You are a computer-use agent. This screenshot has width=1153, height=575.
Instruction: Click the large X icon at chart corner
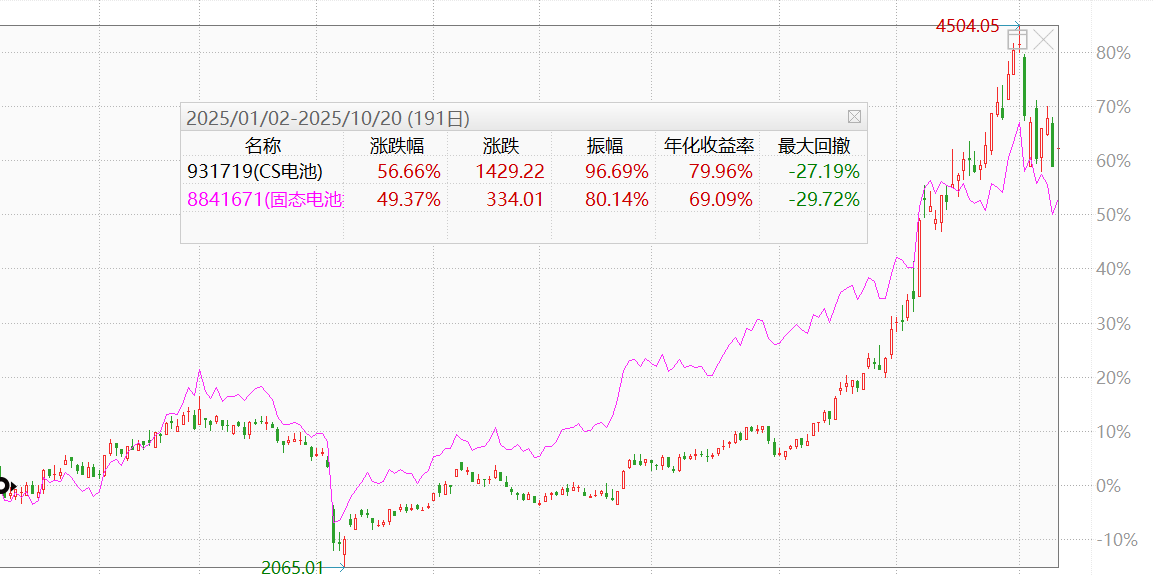tap(1044, 40)
